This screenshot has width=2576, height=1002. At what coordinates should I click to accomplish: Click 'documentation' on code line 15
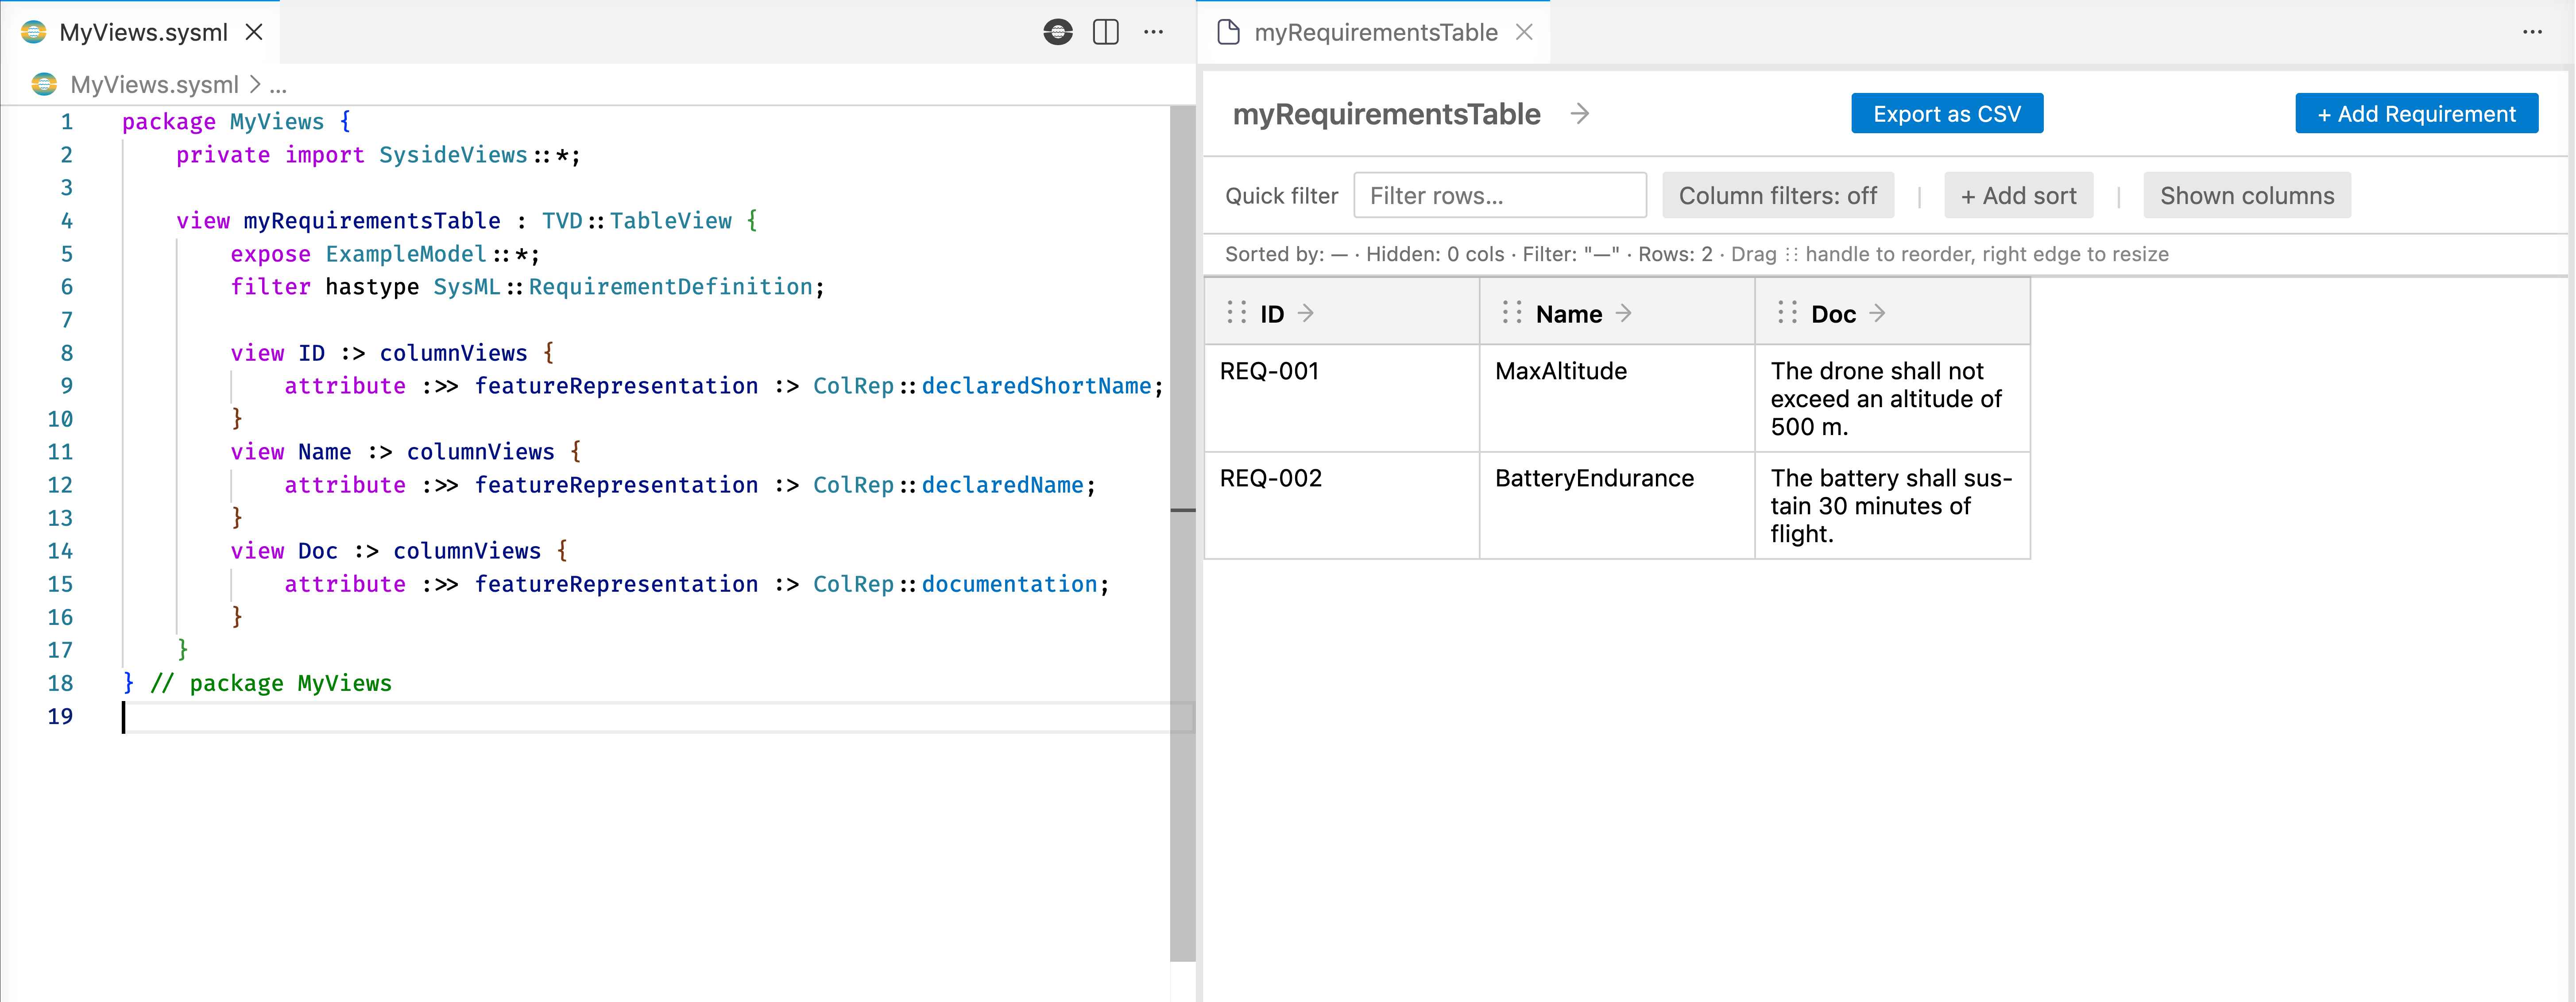point(1009,584)
